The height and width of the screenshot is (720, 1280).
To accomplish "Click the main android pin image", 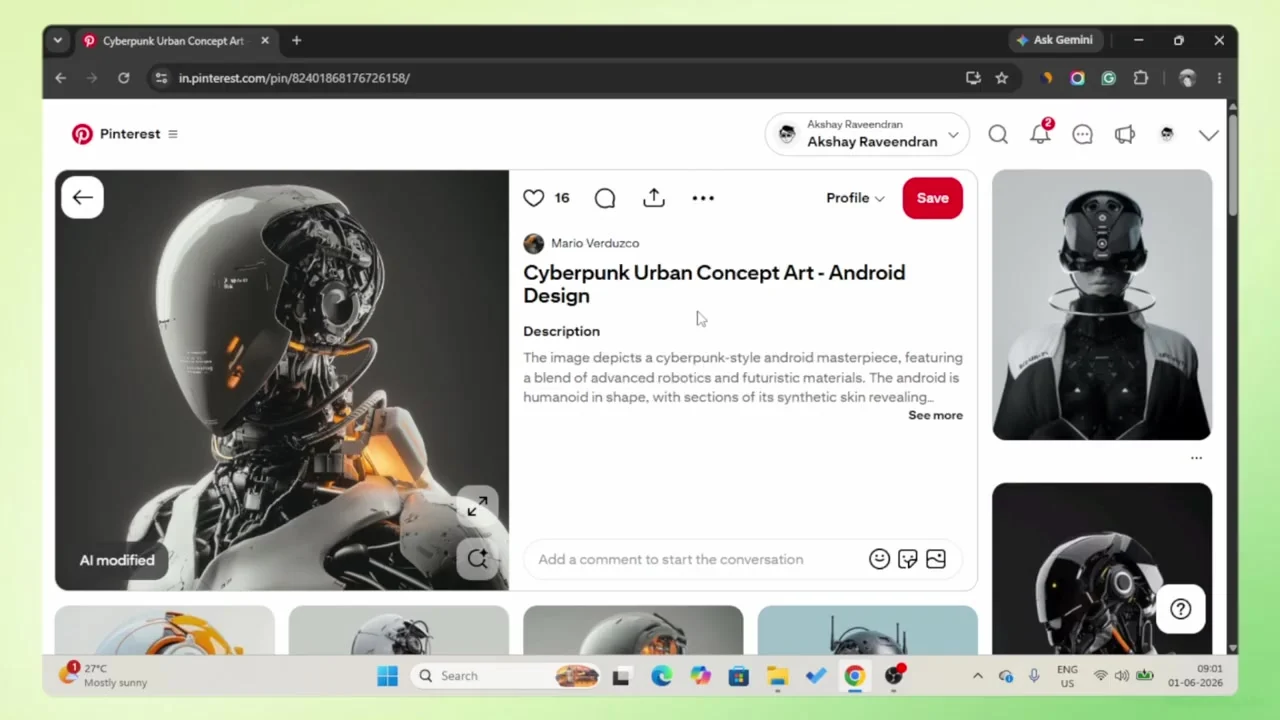I will pyautogui.click(x=282, y=380).
